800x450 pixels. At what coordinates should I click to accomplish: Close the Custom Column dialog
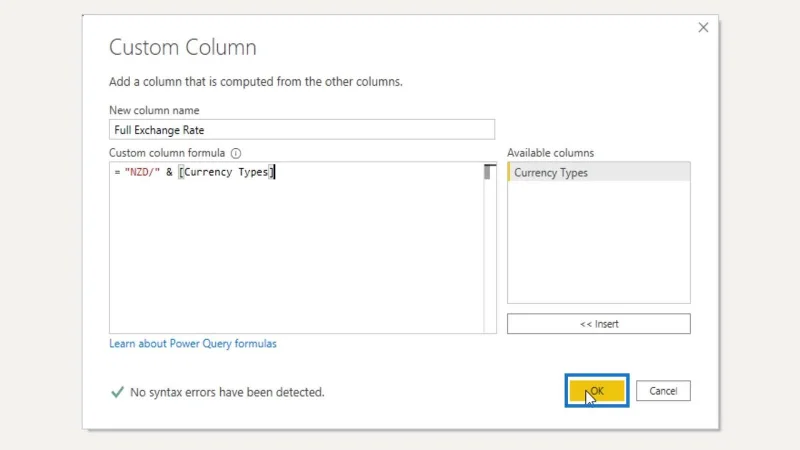[703, 28]
